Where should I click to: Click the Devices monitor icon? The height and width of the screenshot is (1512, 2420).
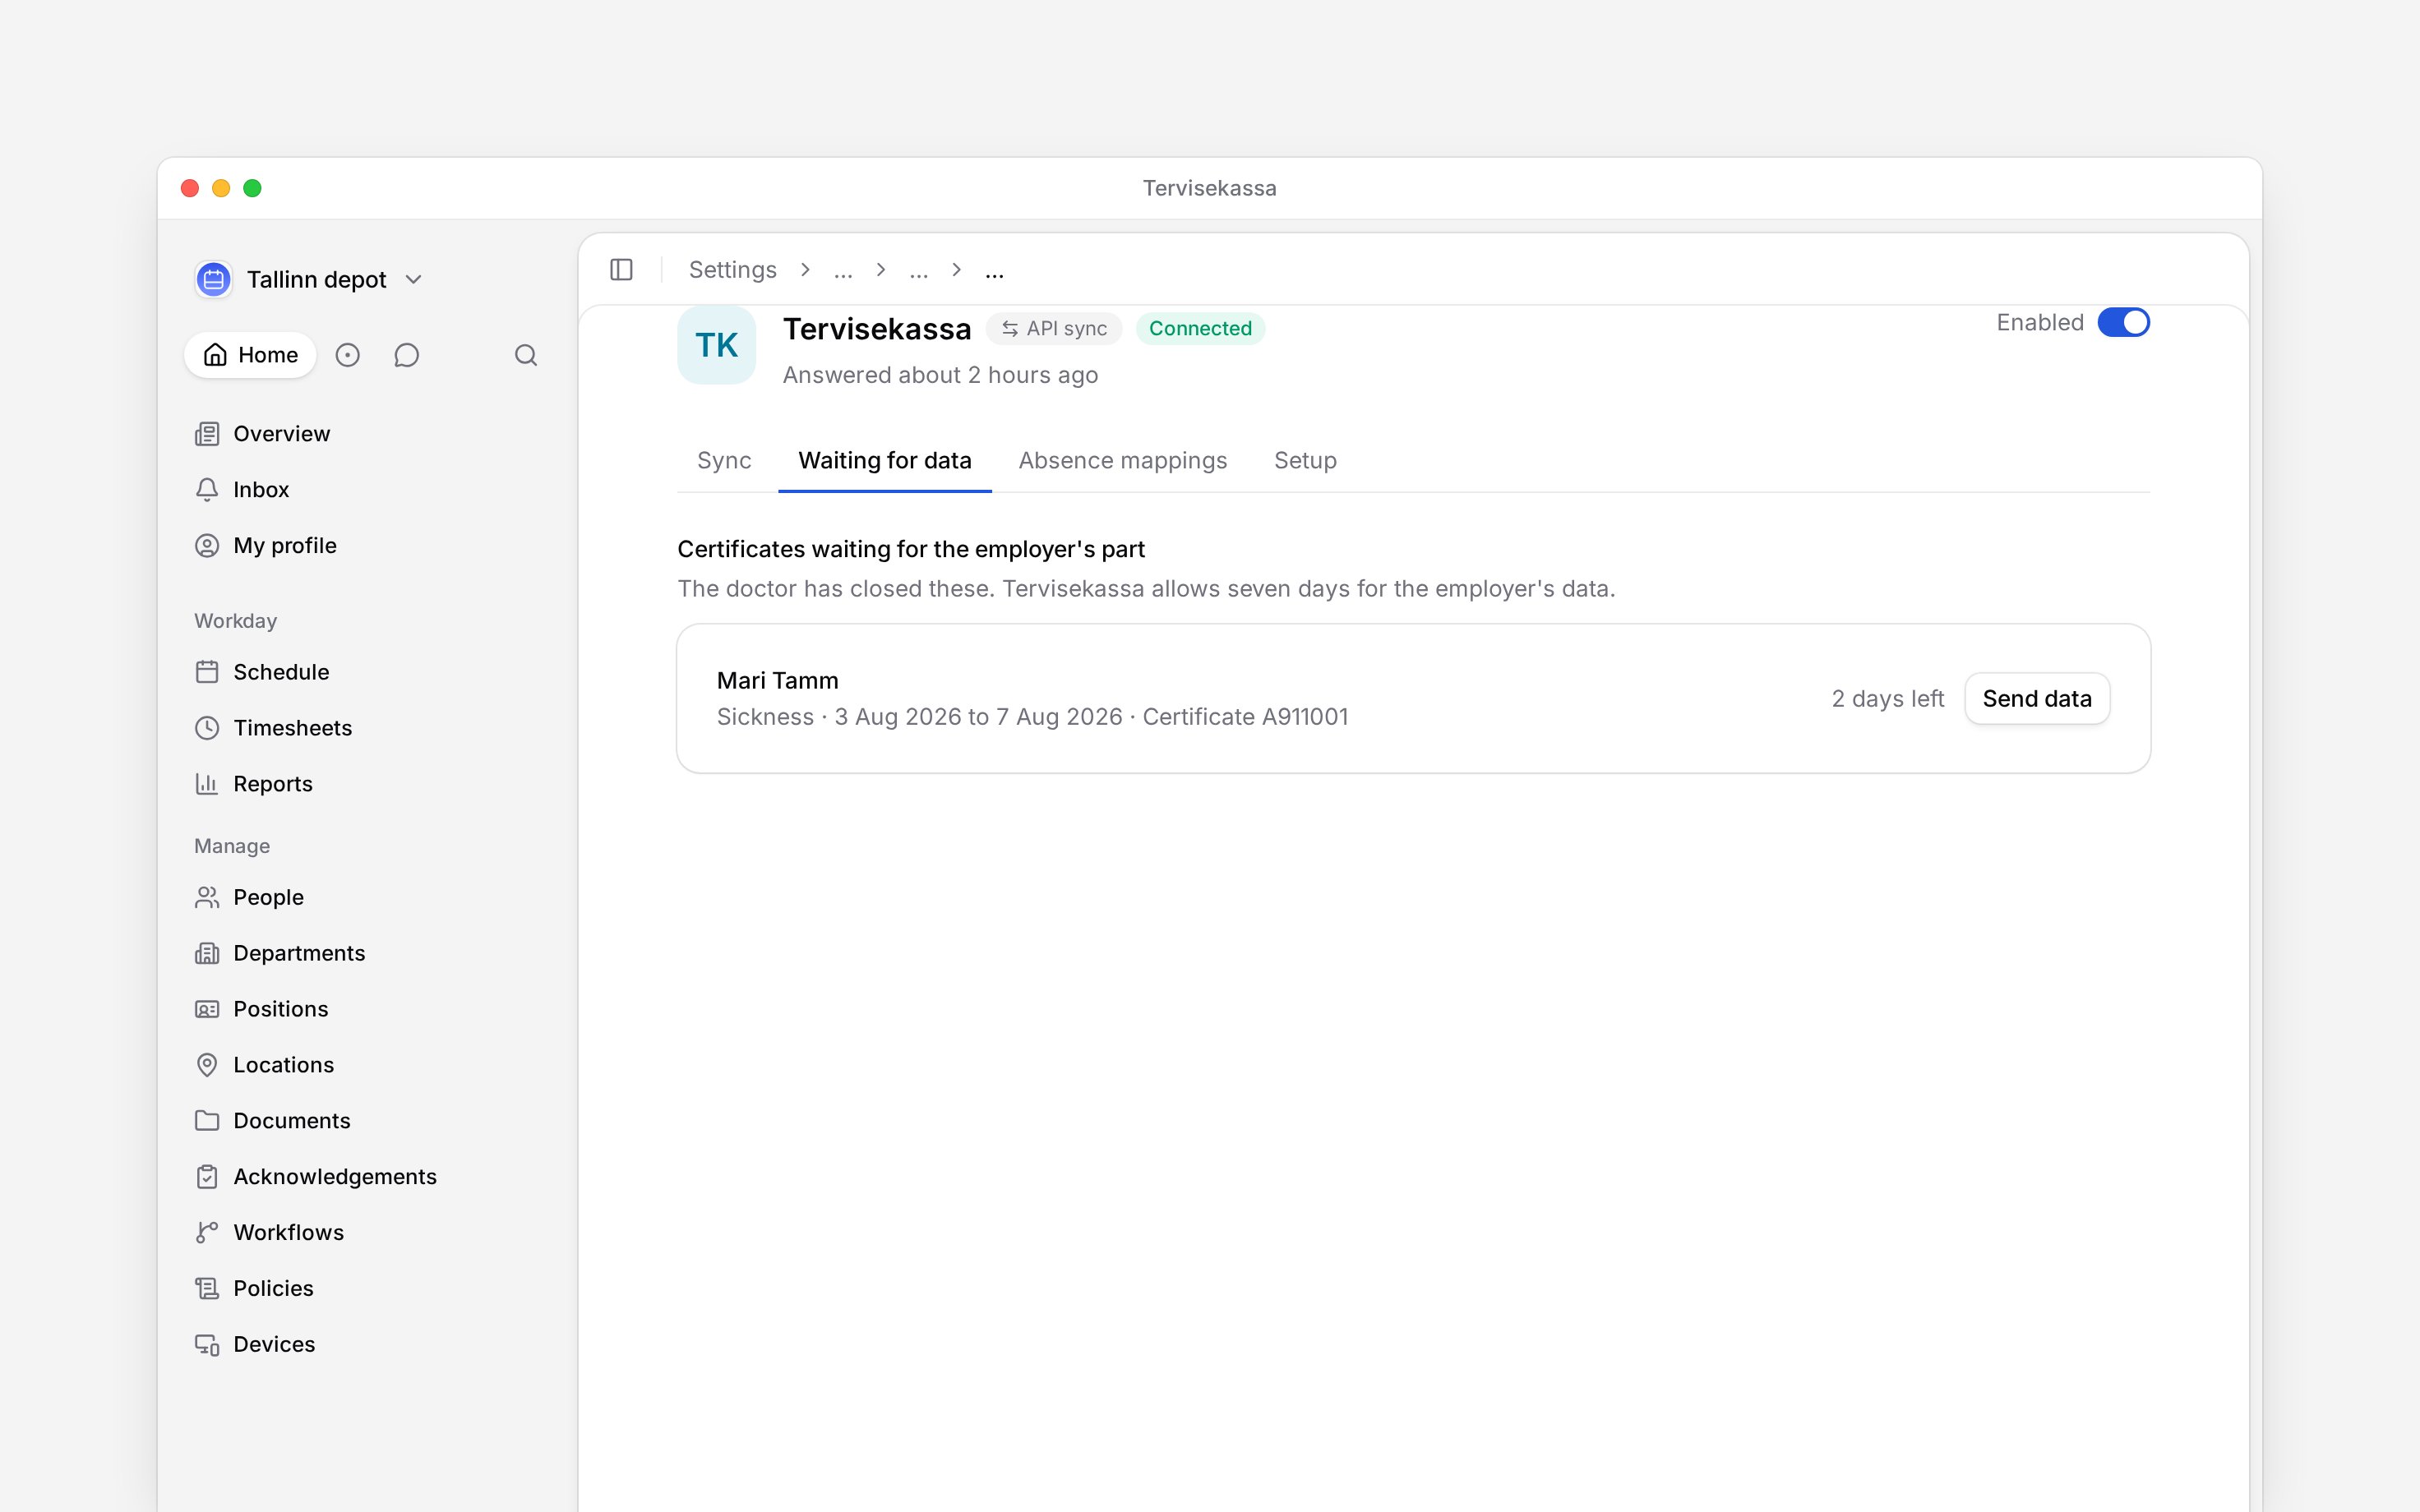[207, 1345]
